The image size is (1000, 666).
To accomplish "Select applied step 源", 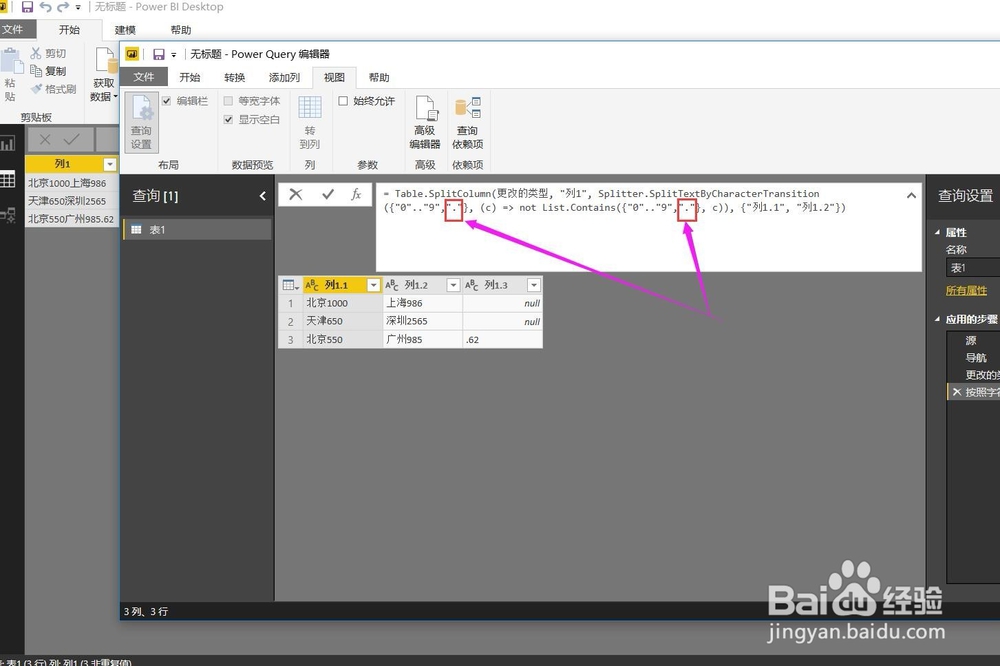I will 973,341.
